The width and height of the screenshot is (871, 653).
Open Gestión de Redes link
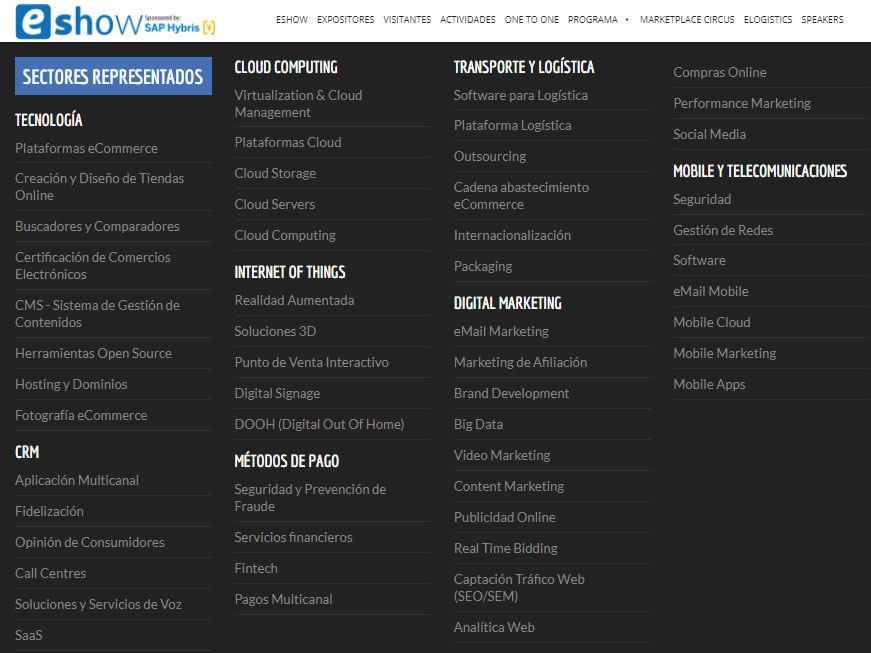click(x=722, y=230)
